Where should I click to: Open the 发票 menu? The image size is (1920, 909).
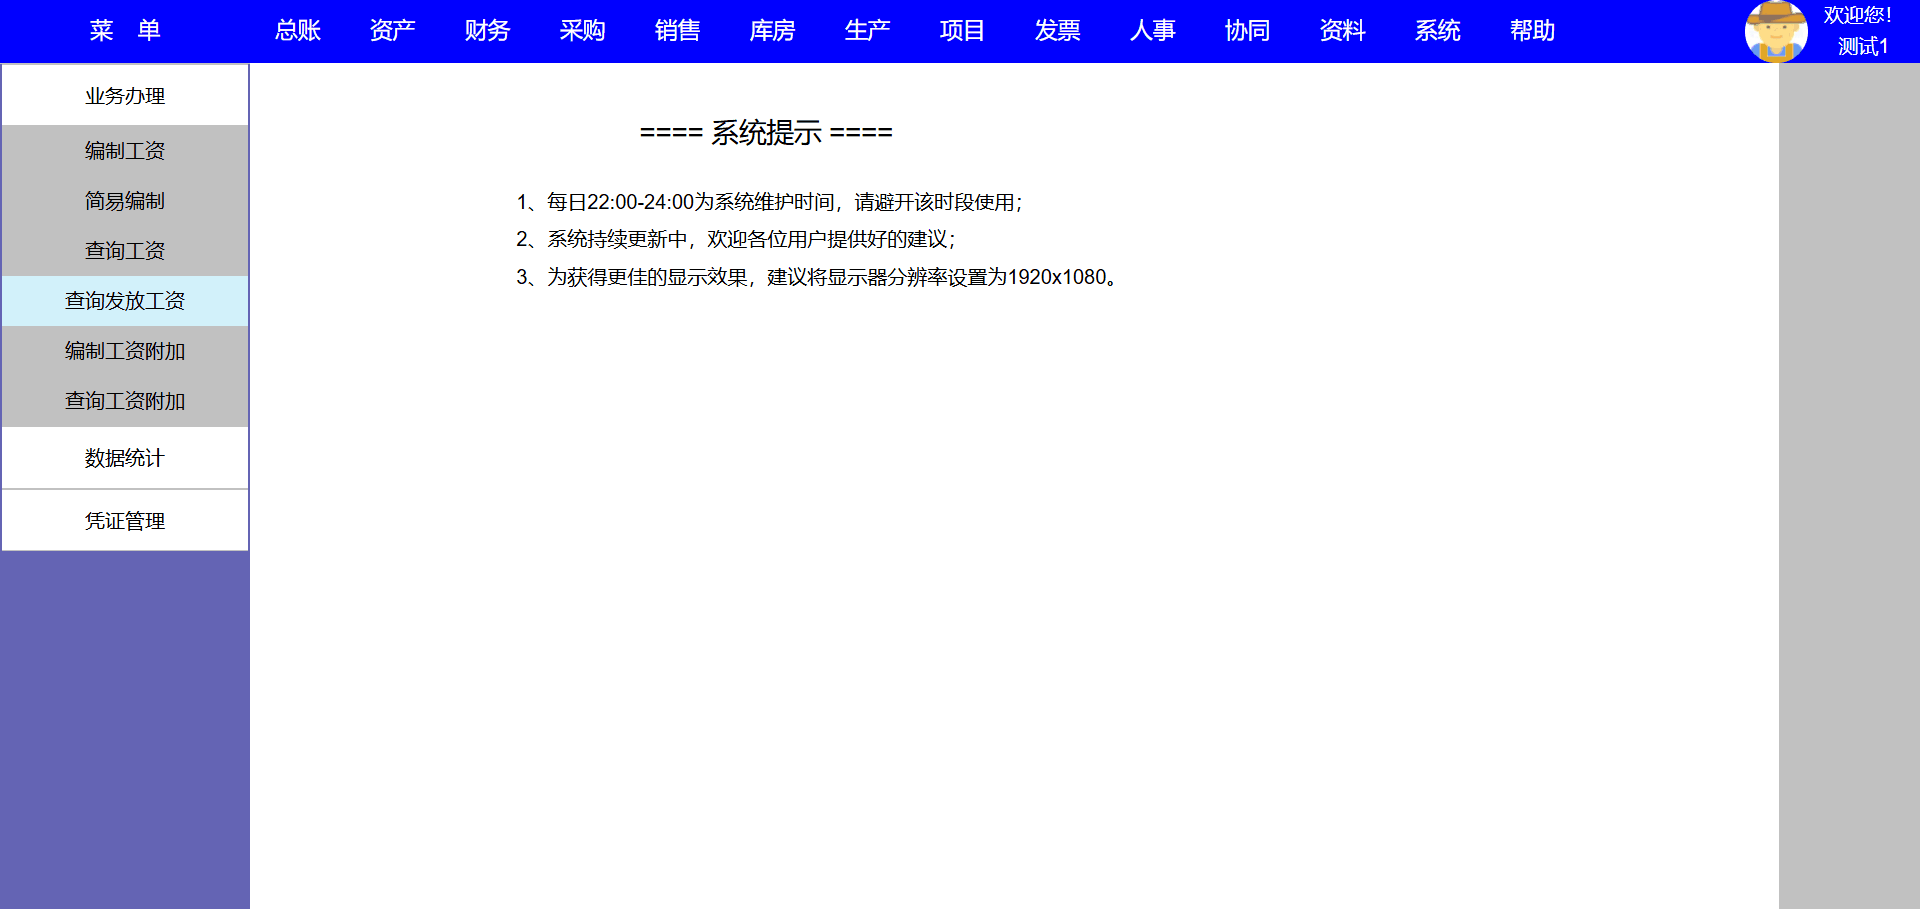1057,31
